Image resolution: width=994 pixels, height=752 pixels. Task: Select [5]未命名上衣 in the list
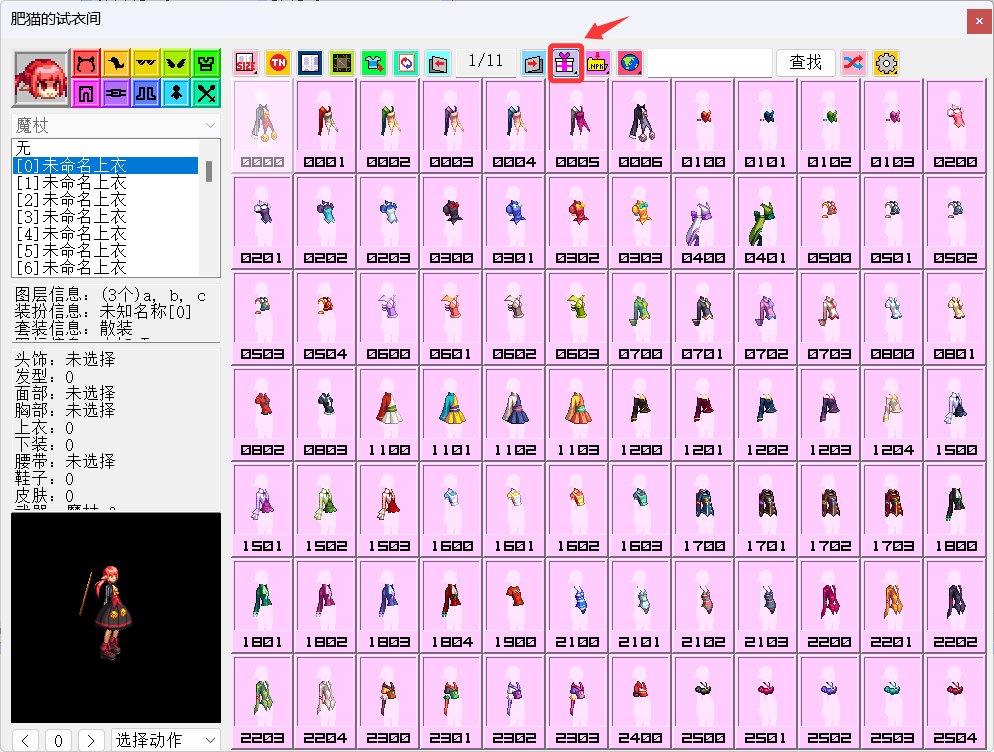click(105, 251)
